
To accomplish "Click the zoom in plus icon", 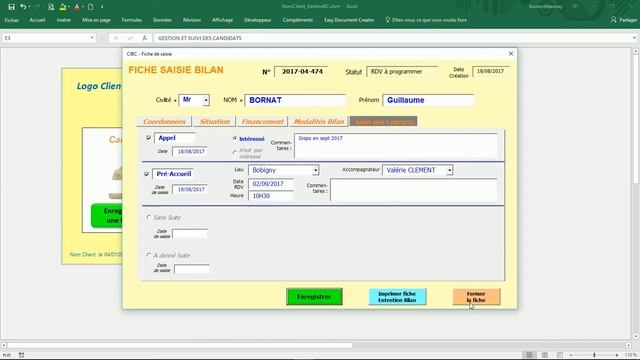I will [x=617, y=355].
